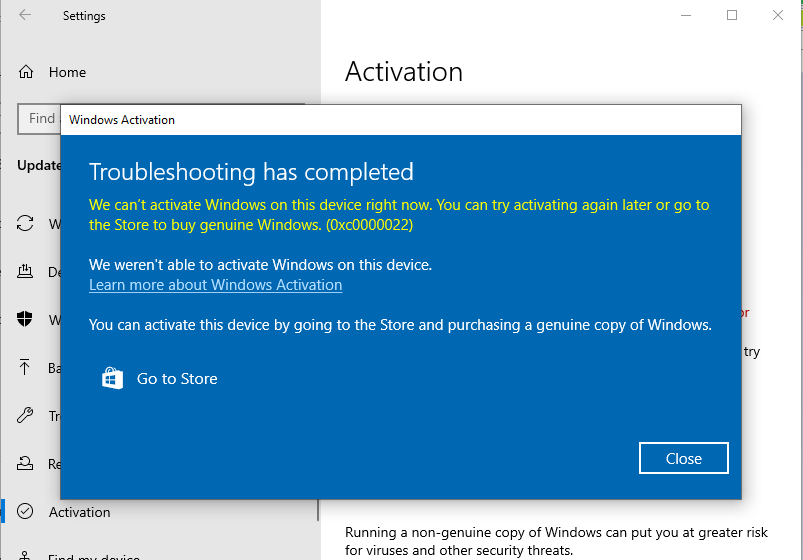Maximize the Settings window
This screenshot has height=560, width=803.
click(732, 15)
